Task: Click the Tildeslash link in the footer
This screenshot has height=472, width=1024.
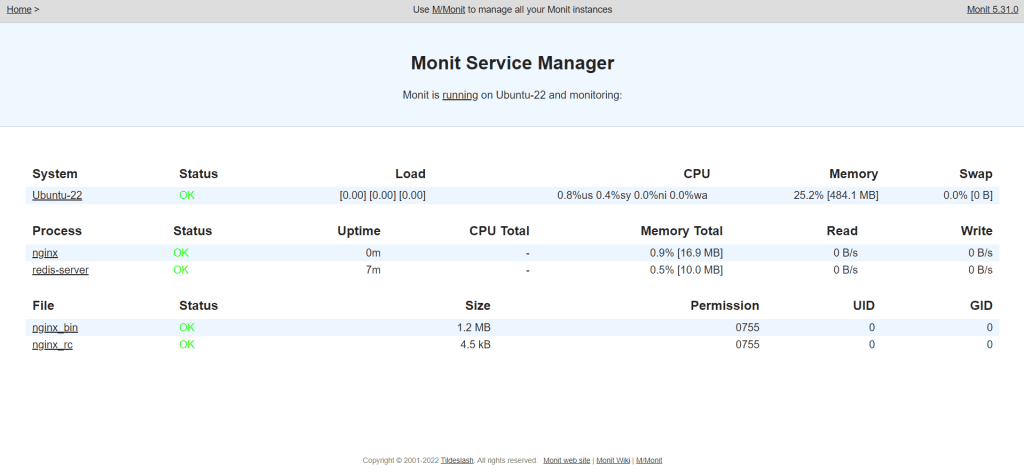Action: click(456, 460)
